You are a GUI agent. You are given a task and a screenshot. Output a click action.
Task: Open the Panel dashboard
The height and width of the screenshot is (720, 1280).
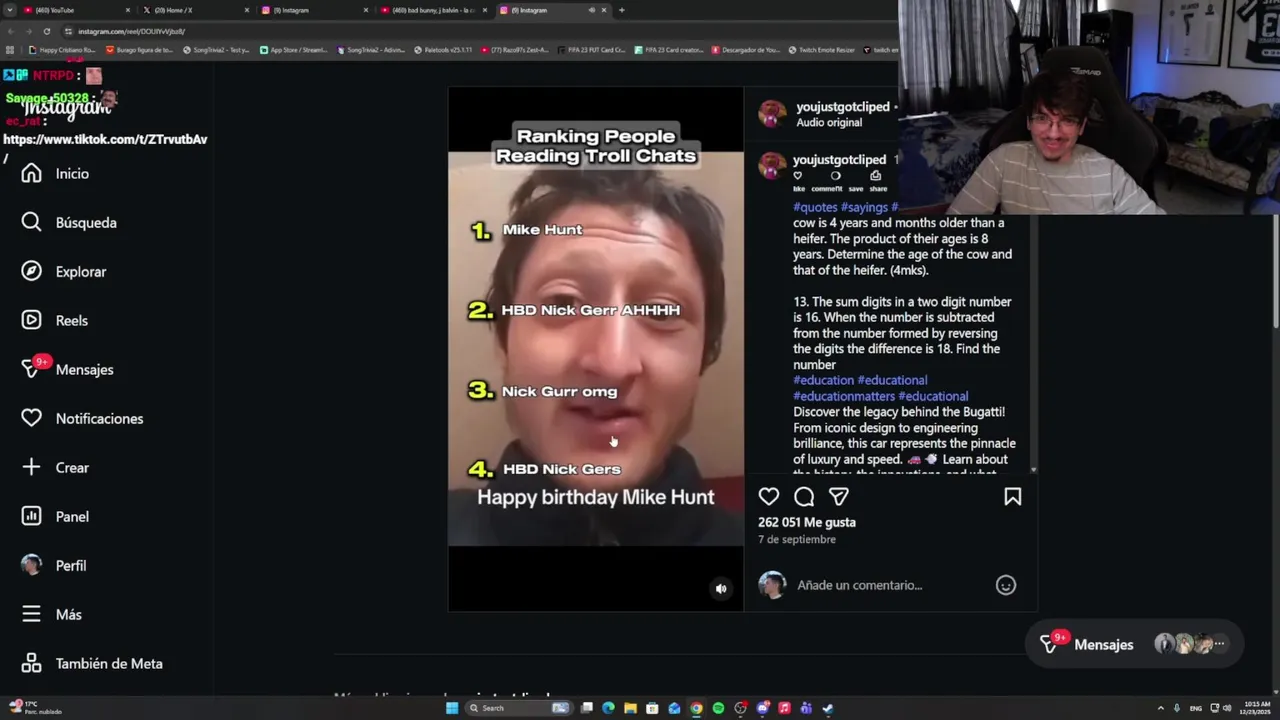coord(56,517)
